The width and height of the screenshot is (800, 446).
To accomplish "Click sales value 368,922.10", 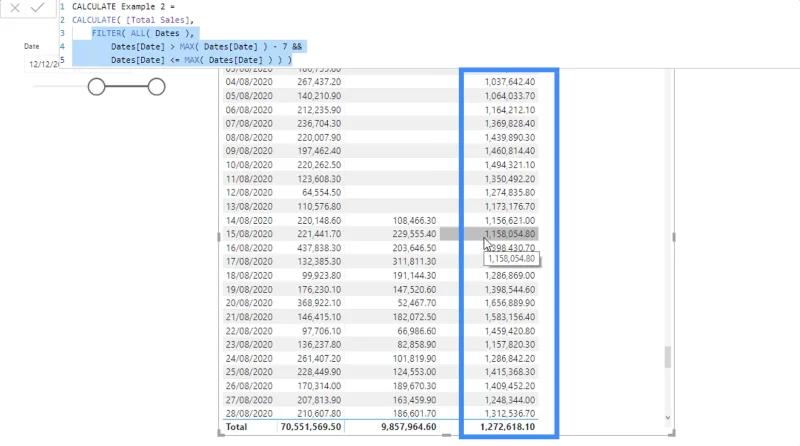I will point(319,303).
